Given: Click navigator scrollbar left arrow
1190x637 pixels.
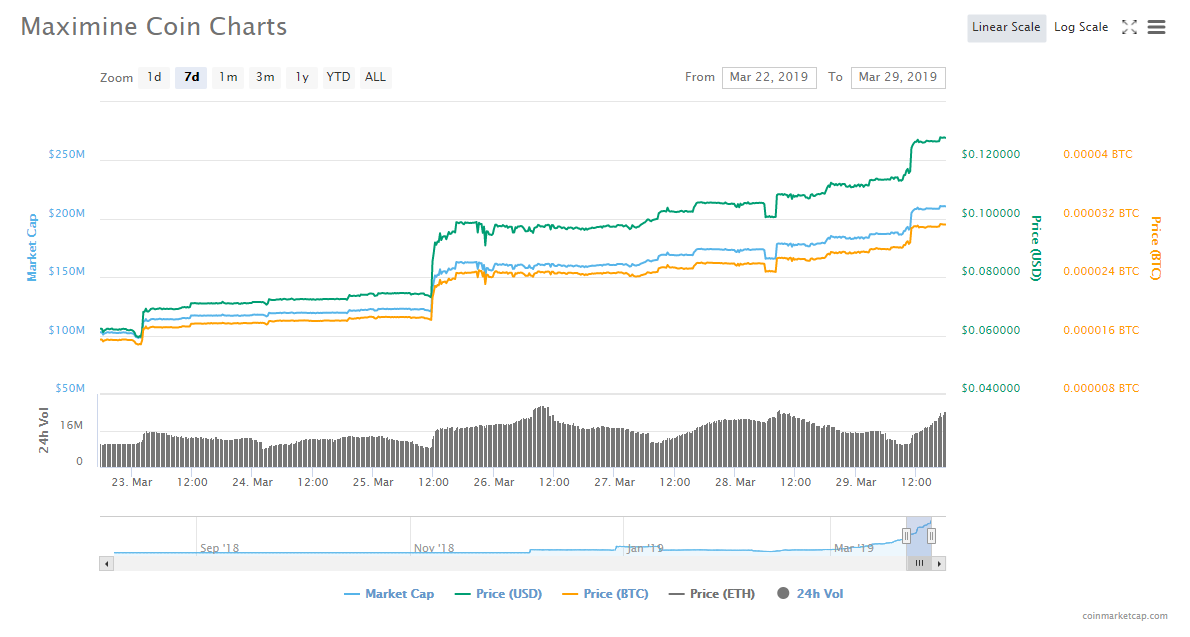Looking at the screenshot, I should tap(106, 563).
